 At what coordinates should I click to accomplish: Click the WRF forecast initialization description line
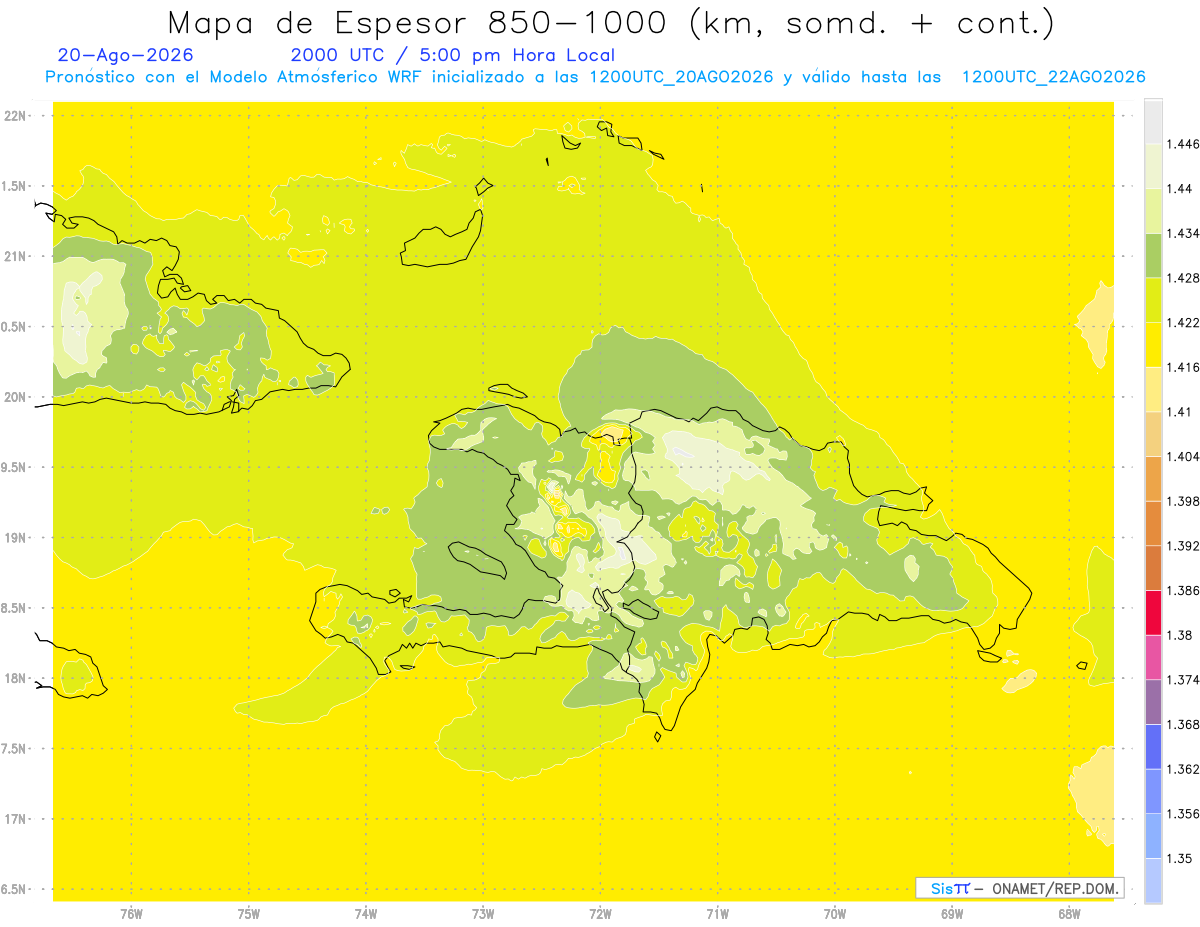[x=595, y=77]
